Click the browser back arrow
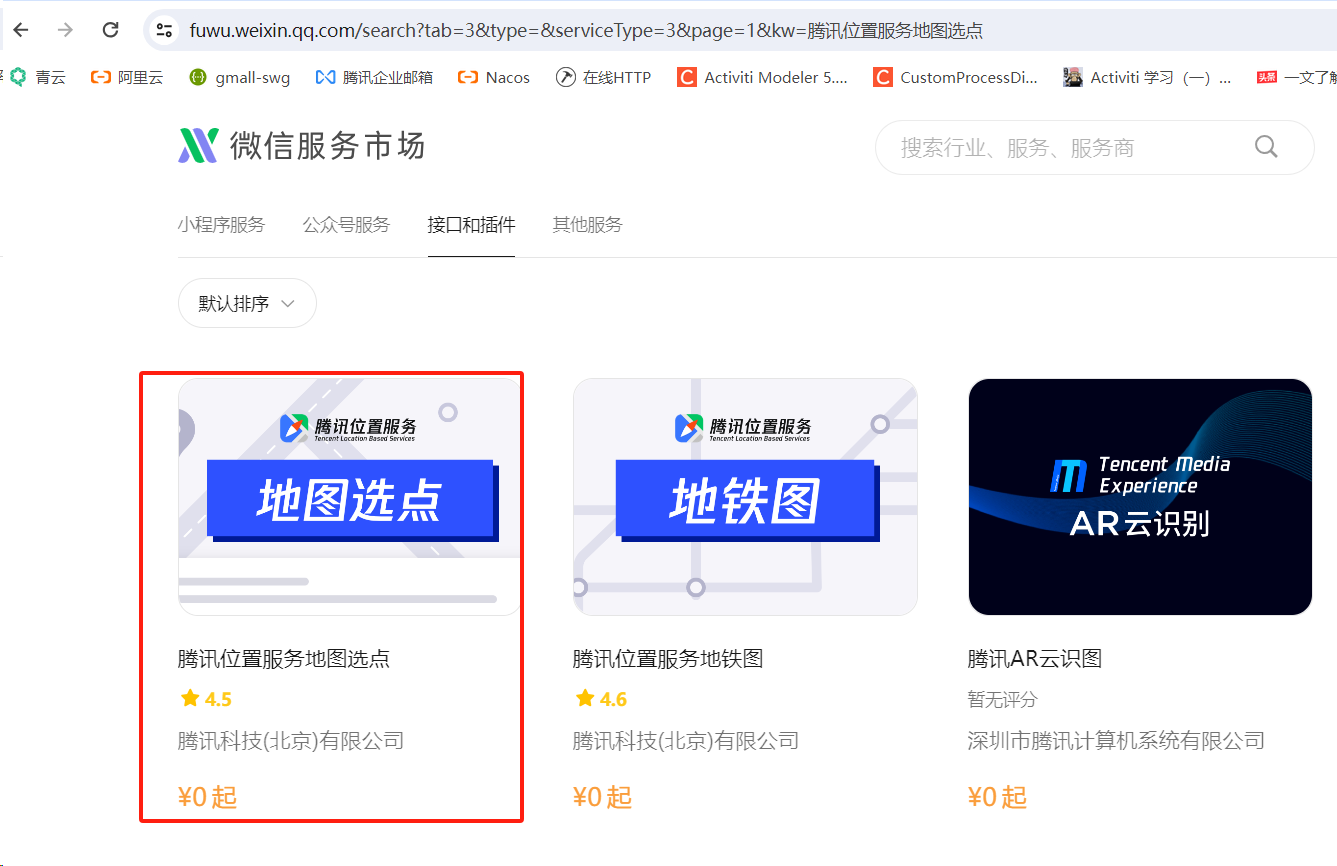This screenshot has width=1337, height=866. (20, 30)
